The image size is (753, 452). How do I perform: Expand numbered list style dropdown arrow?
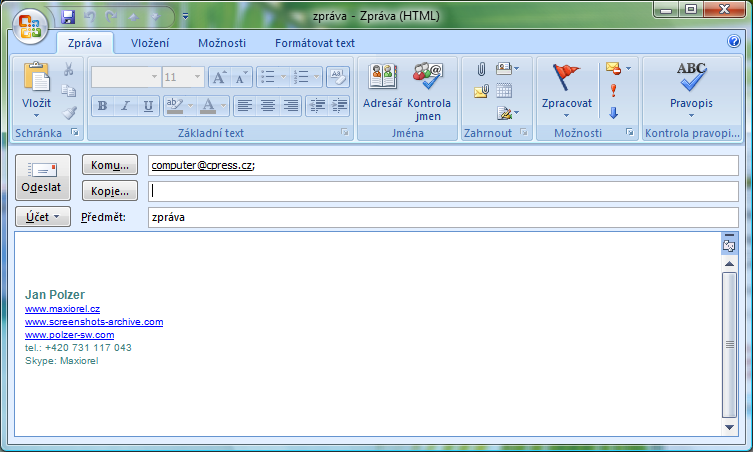point(316,77)
